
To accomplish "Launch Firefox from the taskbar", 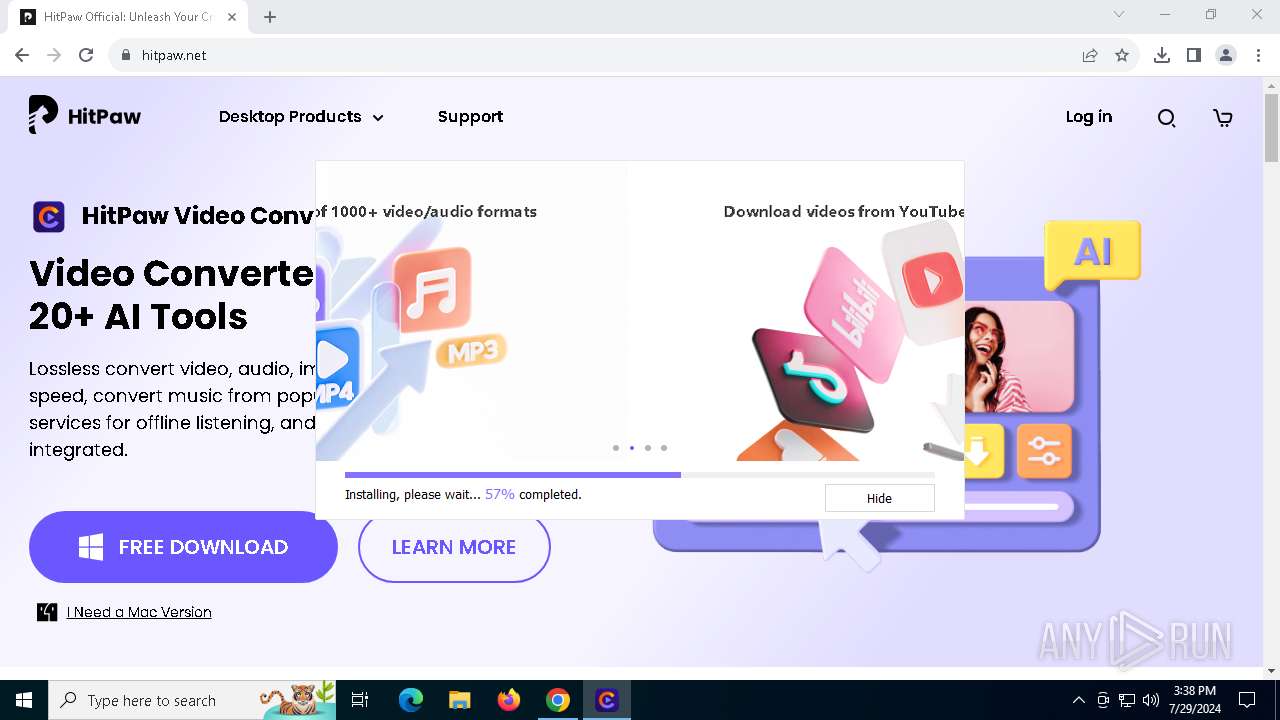I will click(x=509, y=700).
